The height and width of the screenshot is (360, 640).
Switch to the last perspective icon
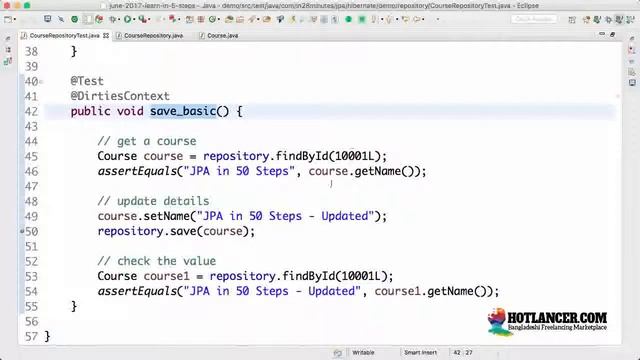[x=631, y=19]
